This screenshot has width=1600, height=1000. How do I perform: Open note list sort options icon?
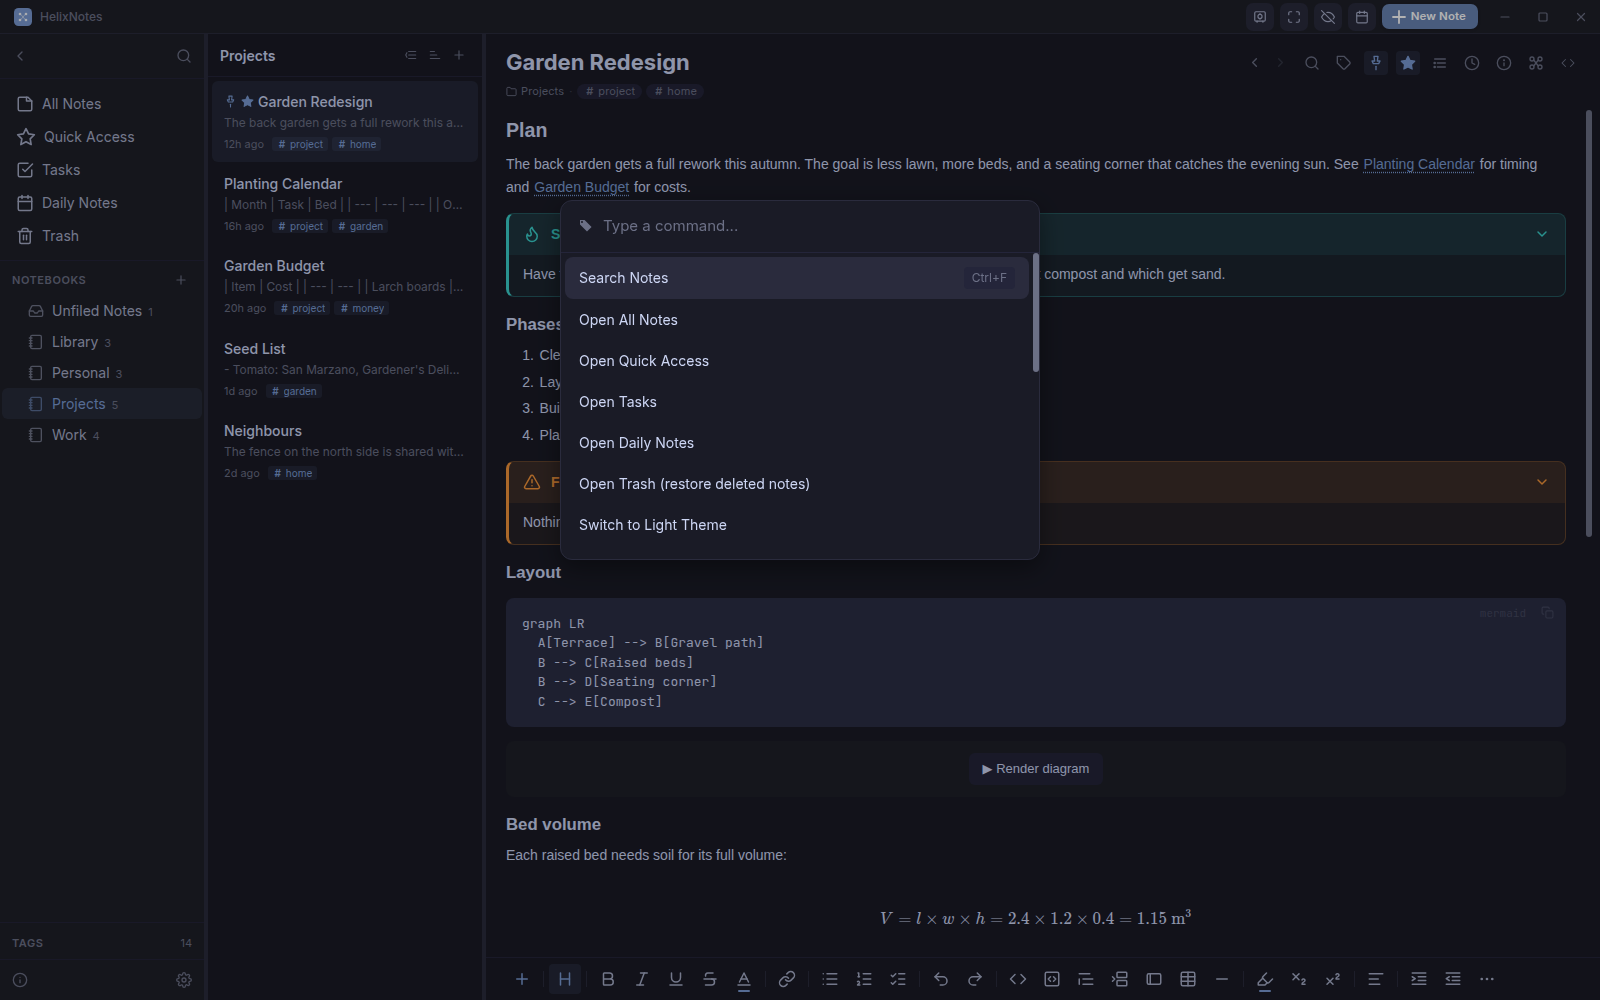click(434, 56)
